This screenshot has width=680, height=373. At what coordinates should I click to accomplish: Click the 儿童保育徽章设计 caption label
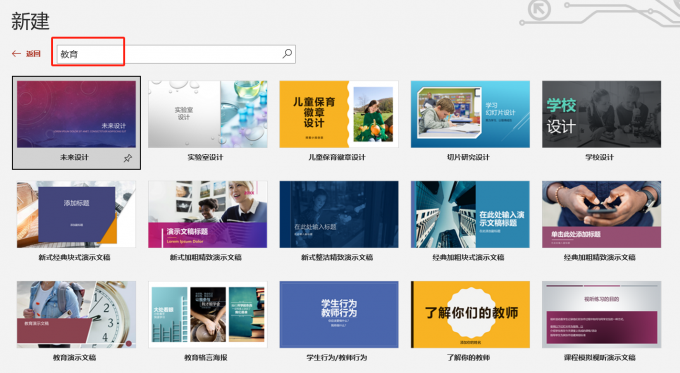(337, 157)
